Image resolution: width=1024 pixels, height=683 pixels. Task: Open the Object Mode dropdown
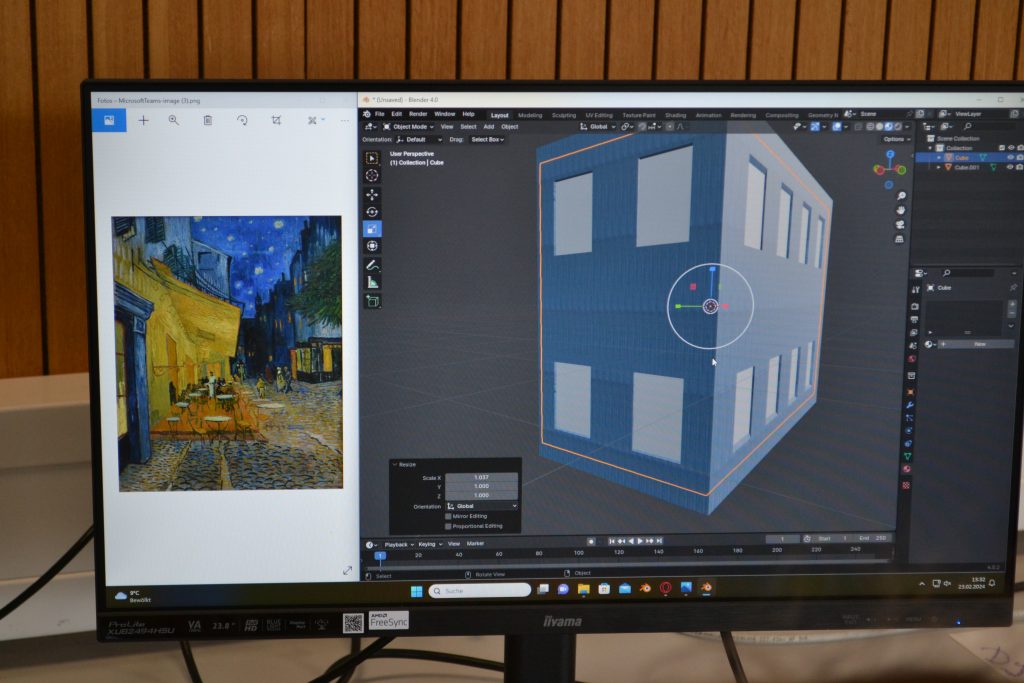[409, 127]
